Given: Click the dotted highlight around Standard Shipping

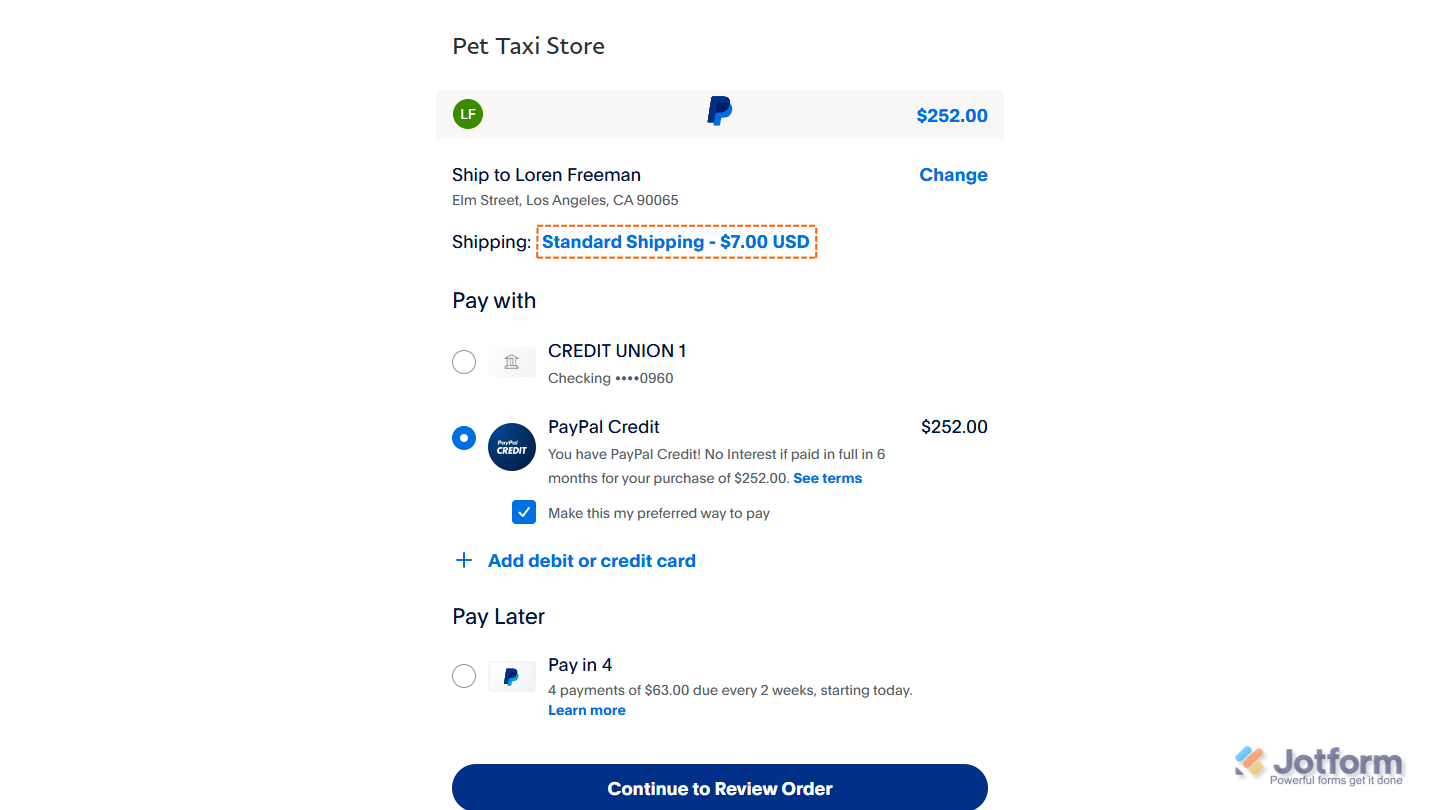Looking at the screenshot, I should (676, 241).
